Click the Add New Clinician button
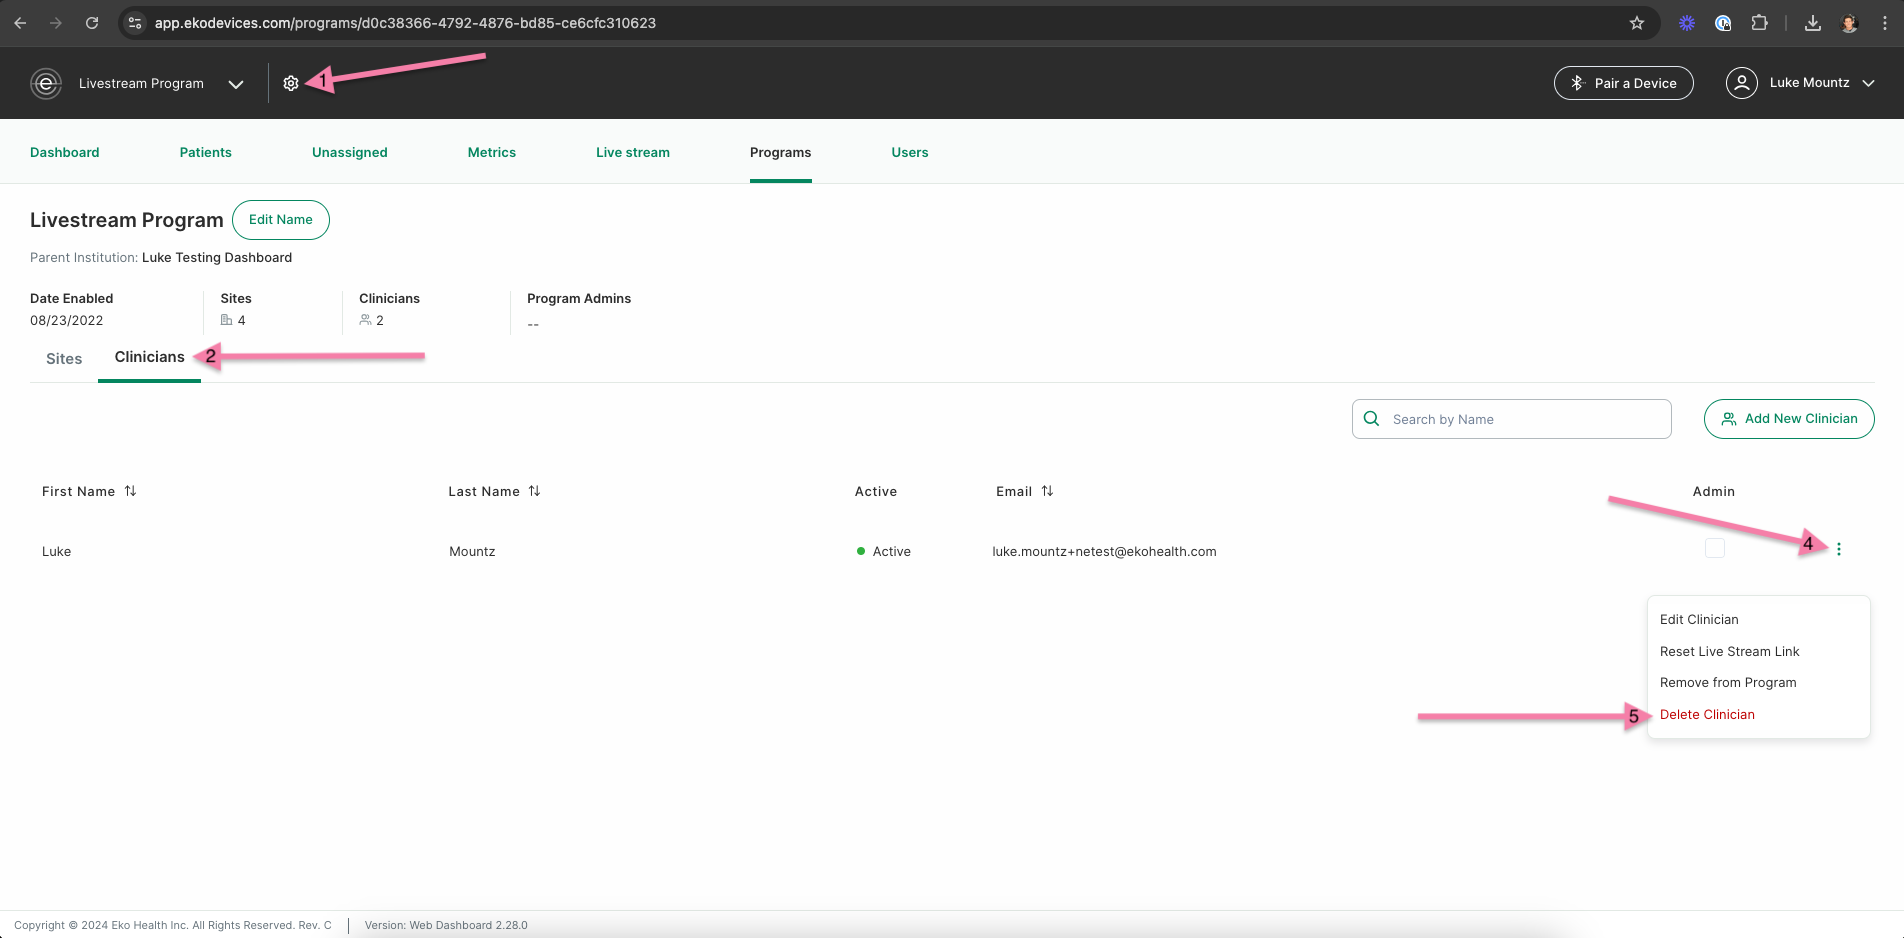The width and height of the screenshot is (1904, 938). [1789, 419]
